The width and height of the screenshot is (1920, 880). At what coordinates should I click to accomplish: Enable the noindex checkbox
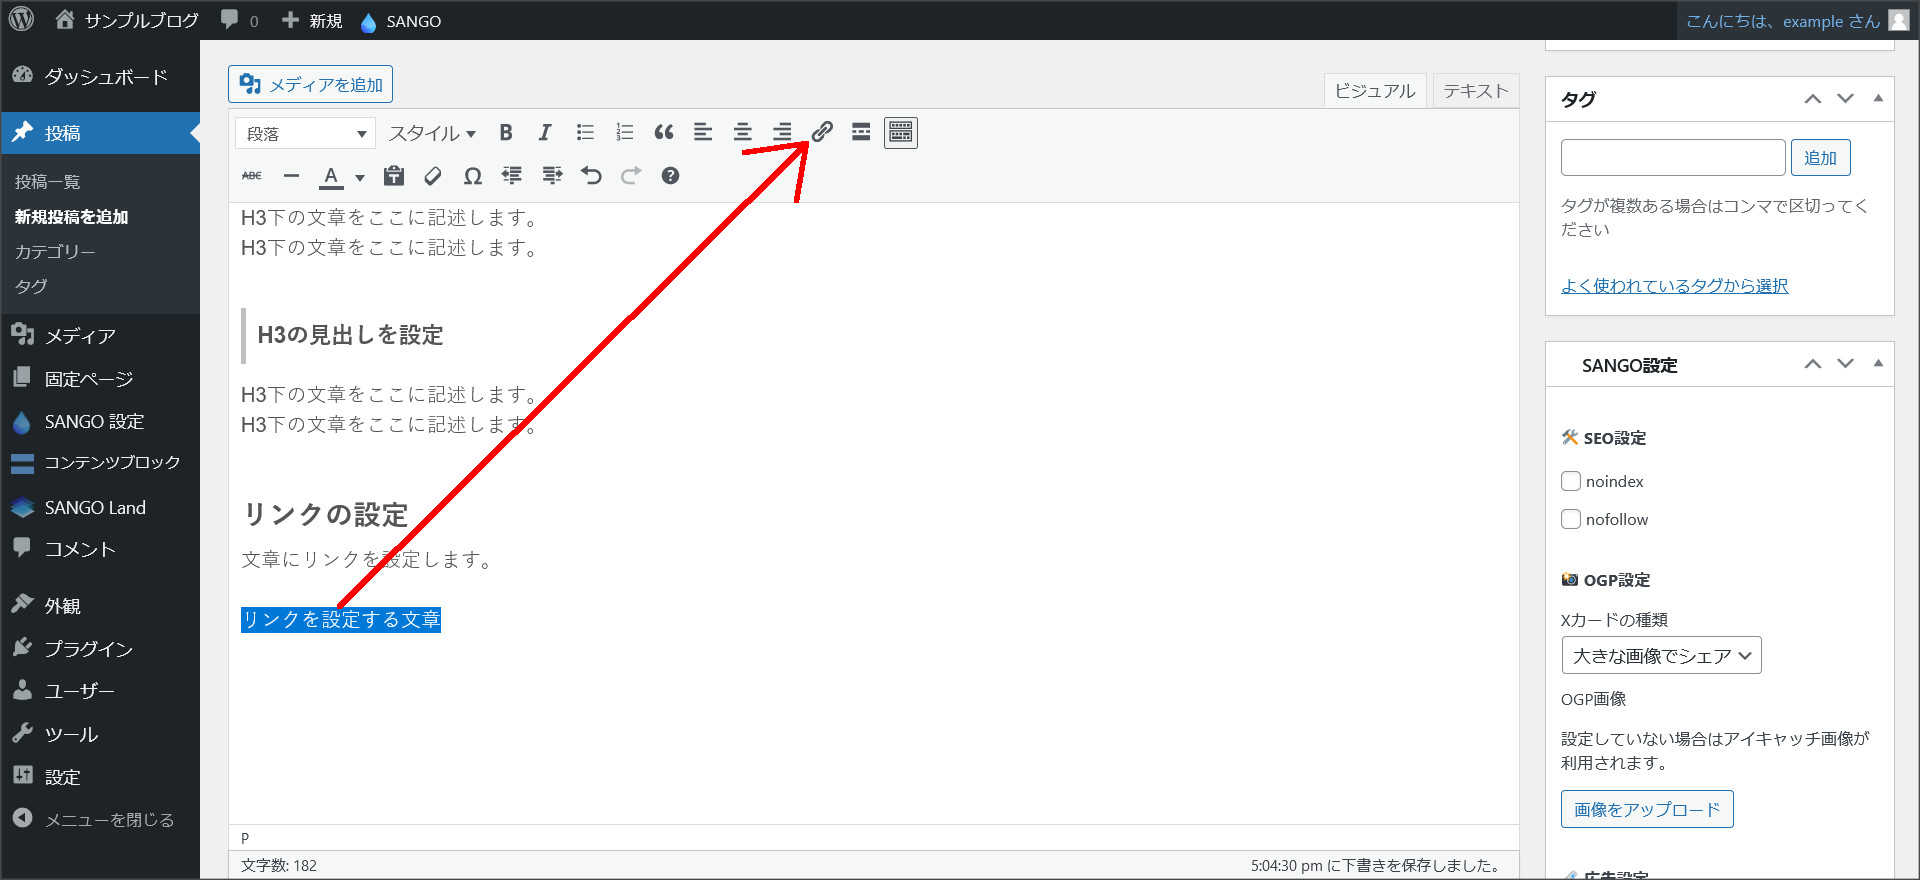(1571, 481)
